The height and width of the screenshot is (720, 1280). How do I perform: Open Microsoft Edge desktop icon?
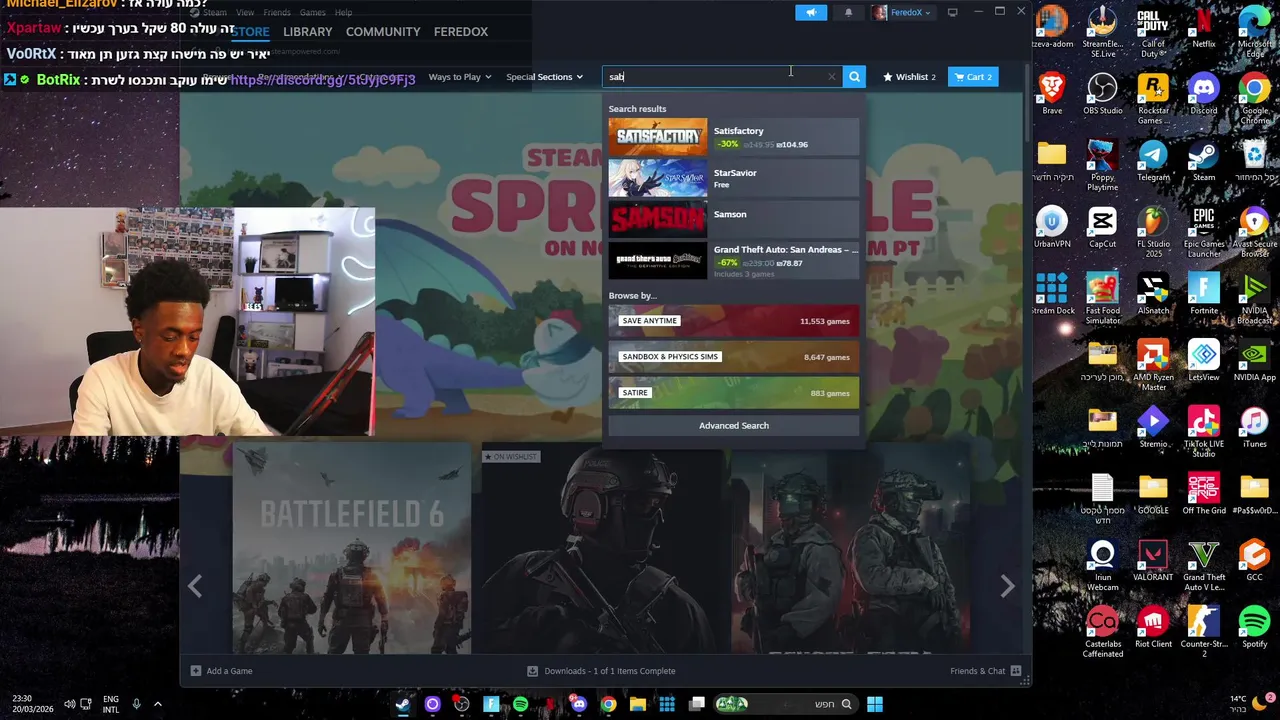pos(1255,29)
